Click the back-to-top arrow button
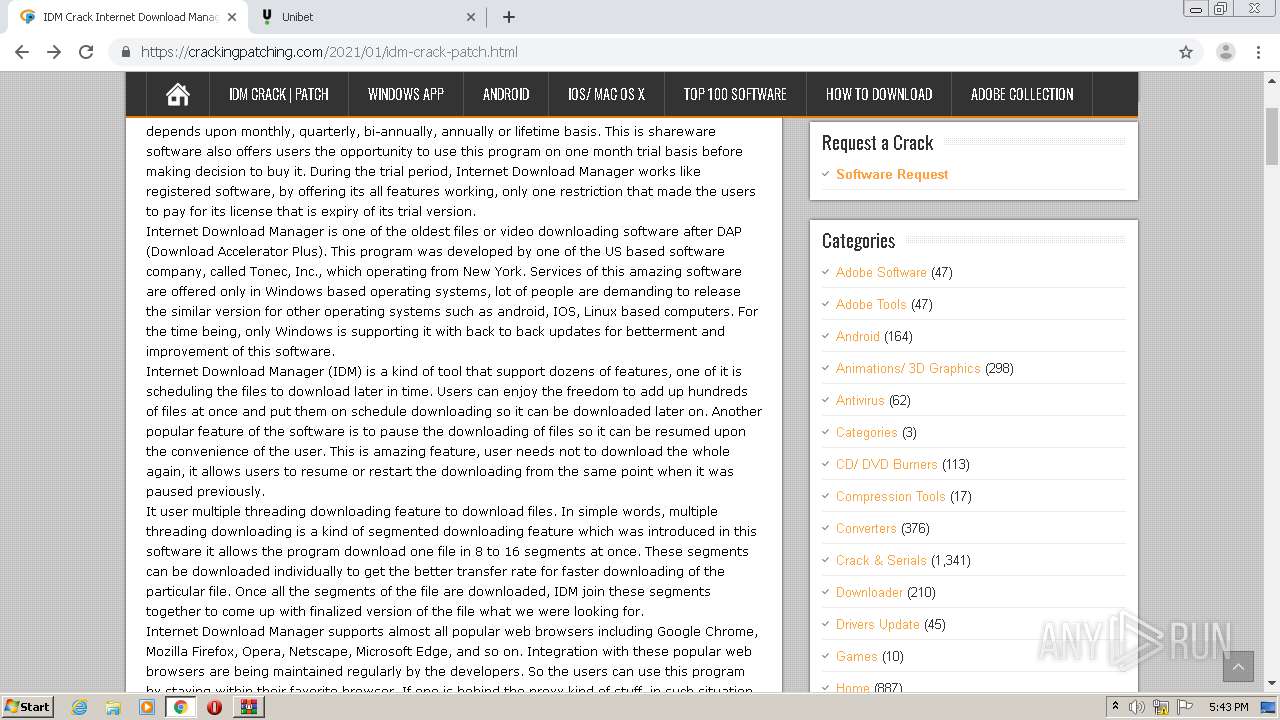This screenshot has width=1280, height=720. click(1238, 666)
